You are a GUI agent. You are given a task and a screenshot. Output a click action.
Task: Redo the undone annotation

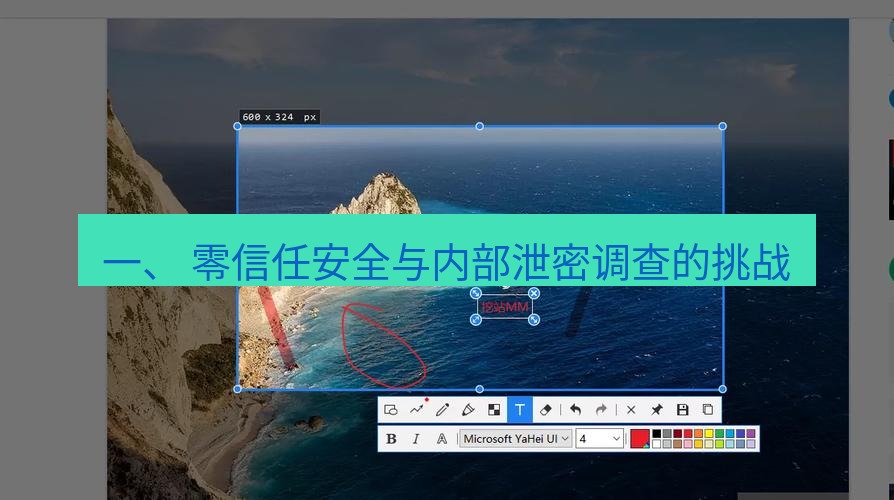coord(601,409)
